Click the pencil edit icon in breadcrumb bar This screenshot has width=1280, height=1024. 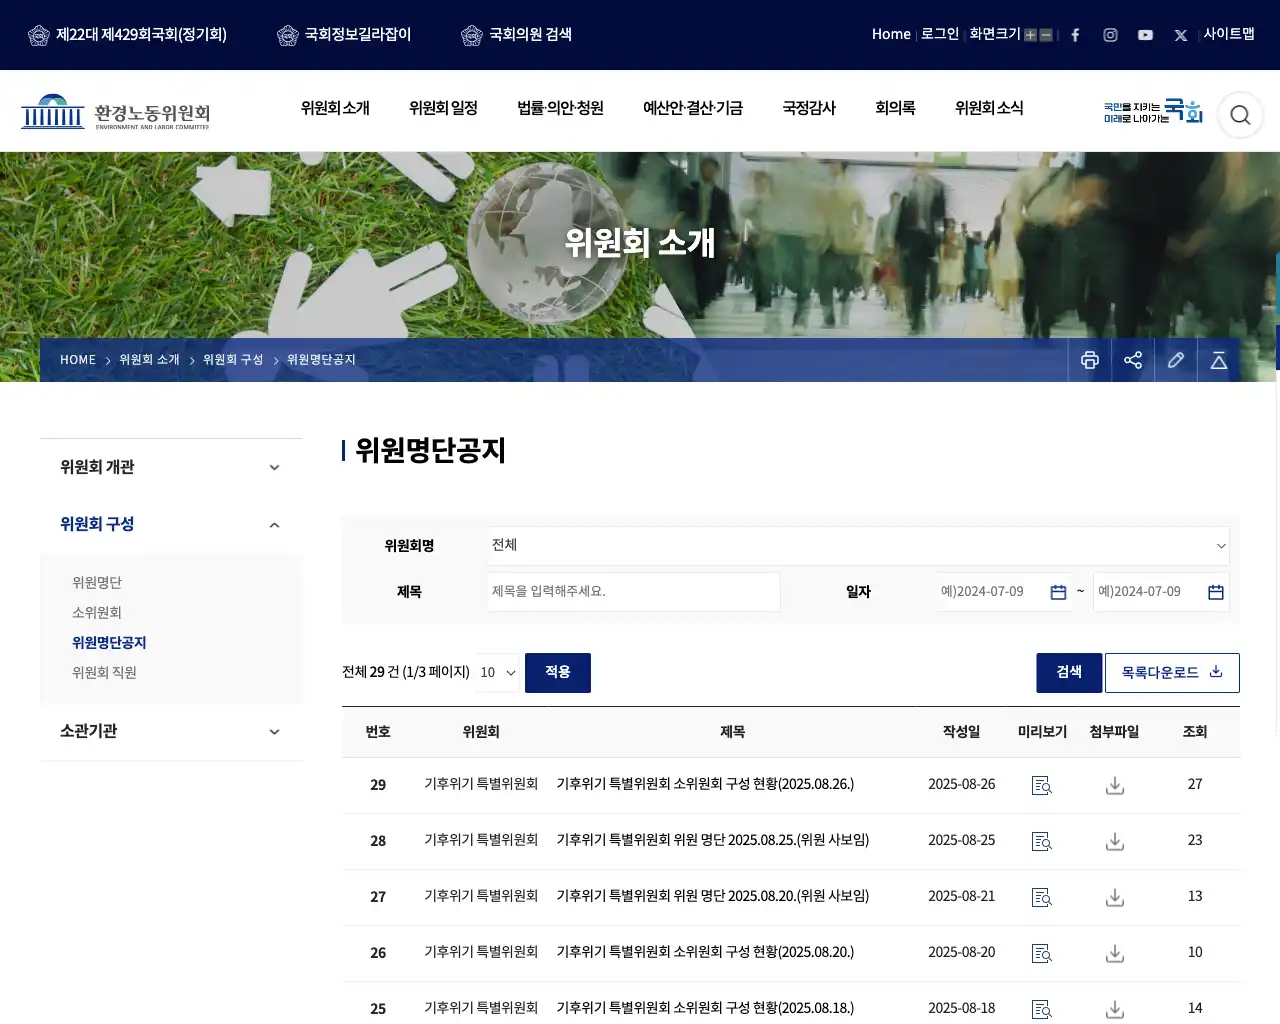pyautogui.click(x=1176, y=360)
